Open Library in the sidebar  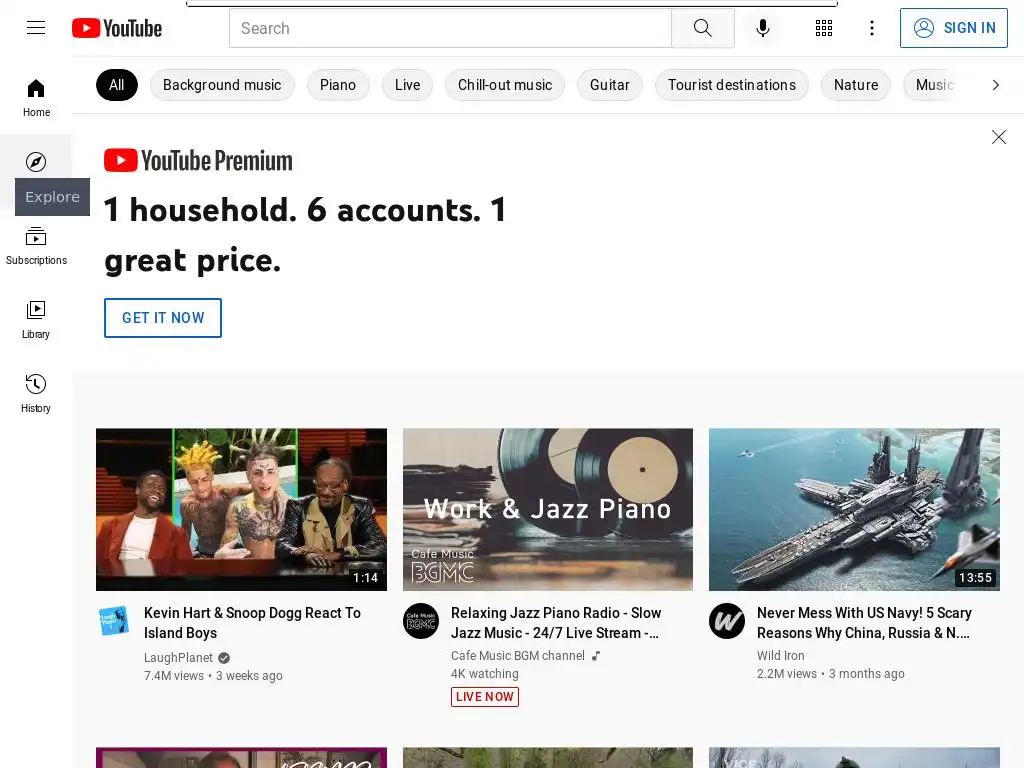[x=36, y=320]
